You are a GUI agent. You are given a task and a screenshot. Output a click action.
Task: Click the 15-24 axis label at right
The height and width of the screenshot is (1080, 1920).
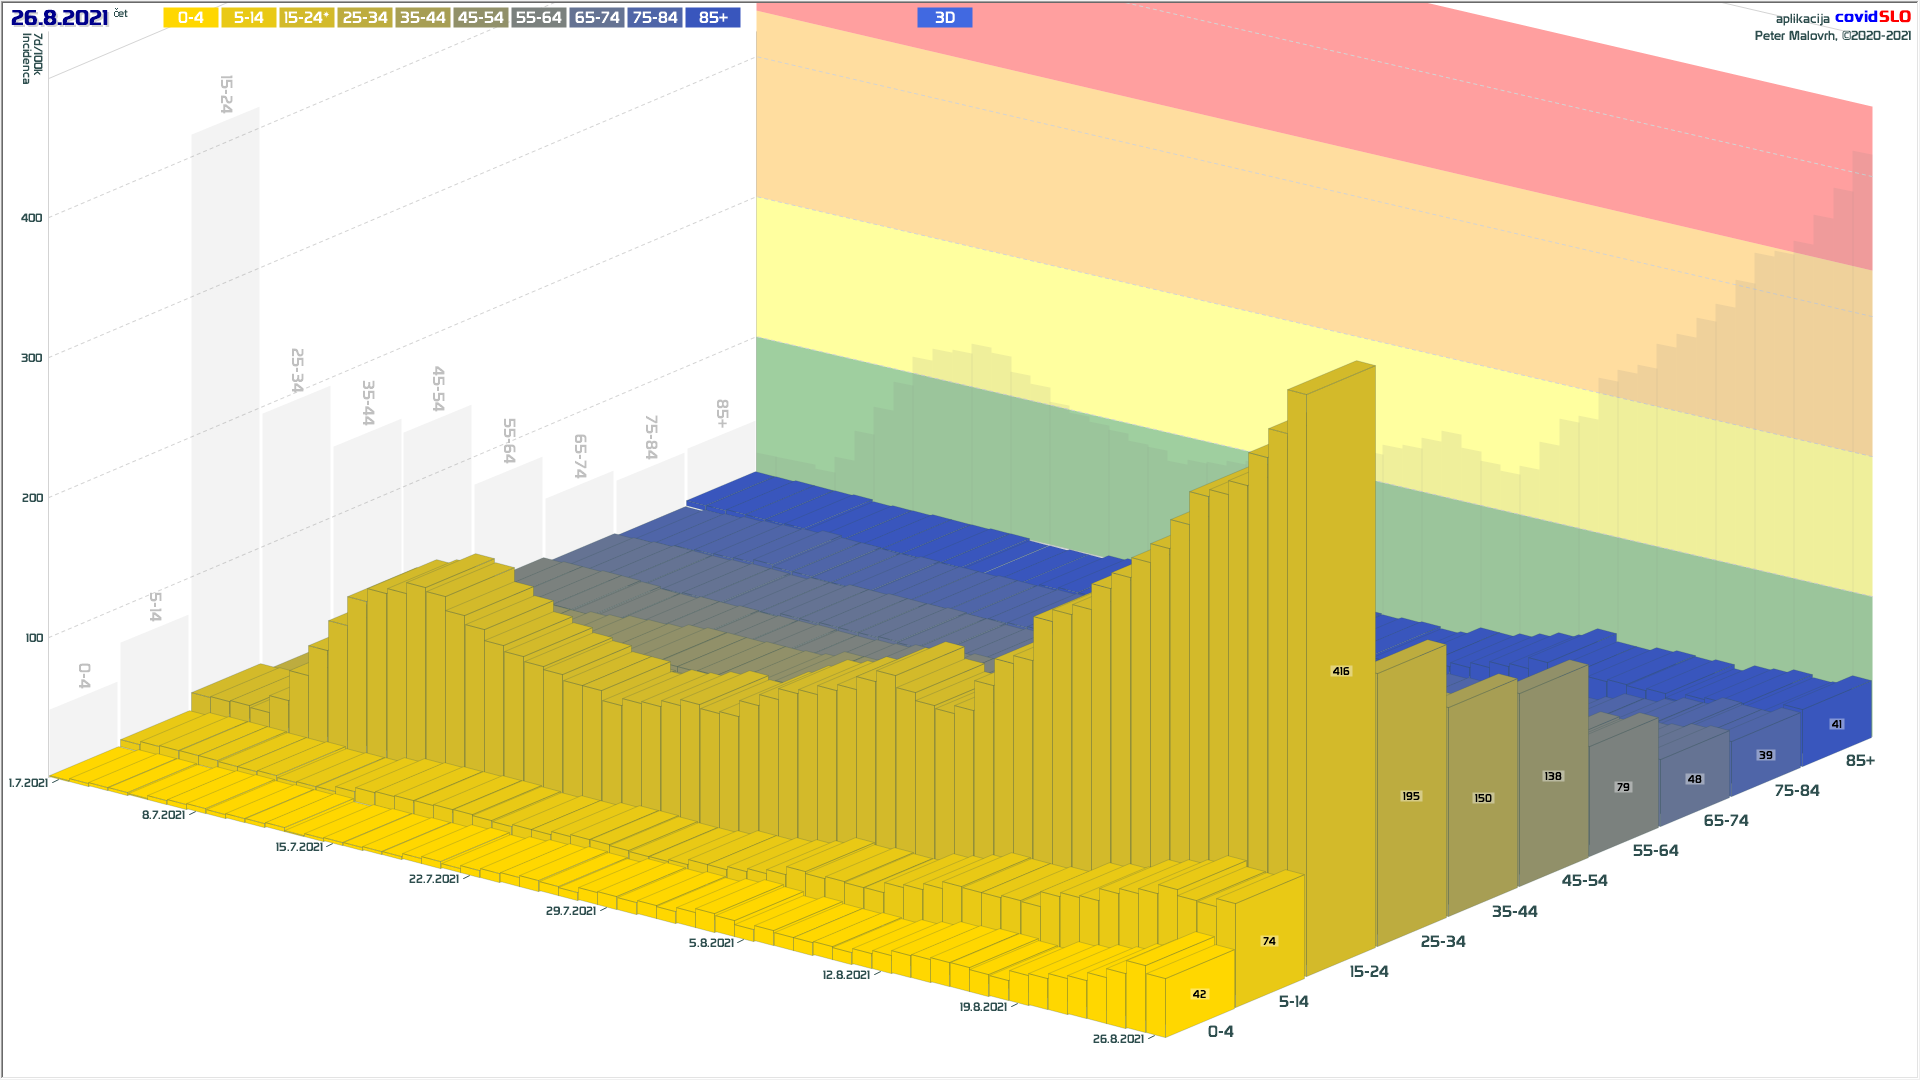pyautogui.click(x=1368, y=971)
